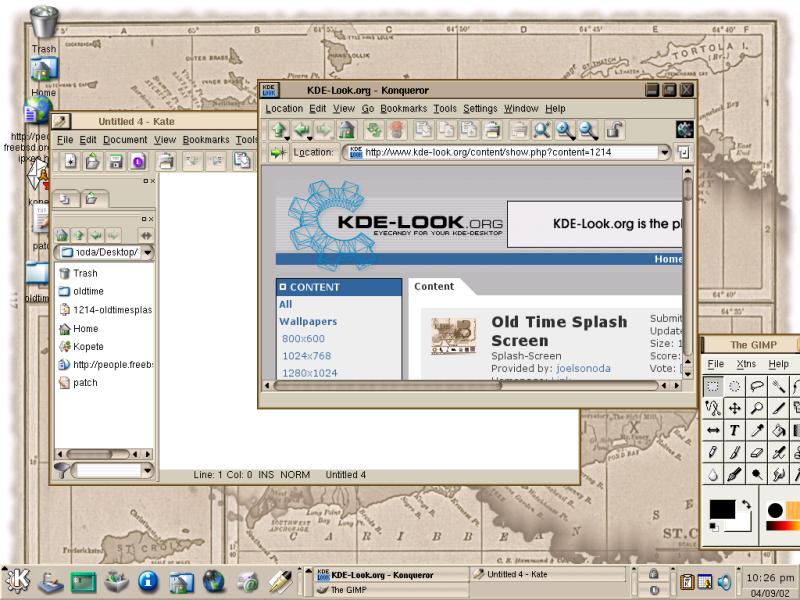Open the Xtns menu in GIMP
Viewport: 800px width, 600px height.
(746, 364)
